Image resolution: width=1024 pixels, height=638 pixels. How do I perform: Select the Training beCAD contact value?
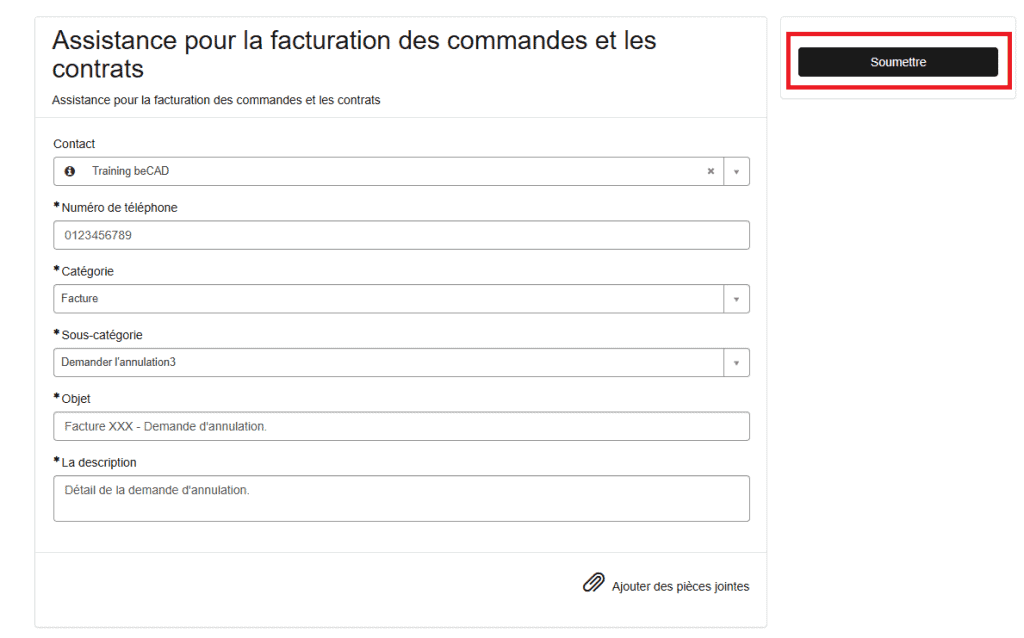(131, 171)
